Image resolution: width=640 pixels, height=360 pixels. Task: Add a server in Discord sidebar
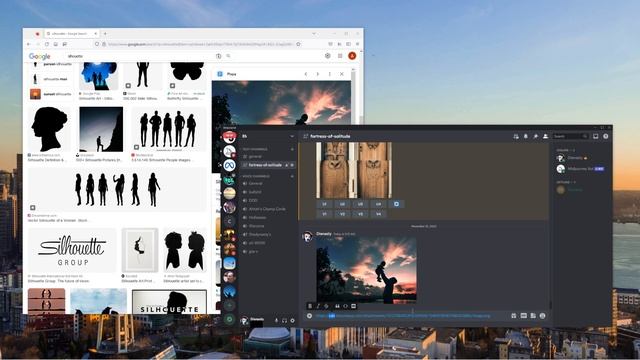(229, 305)
